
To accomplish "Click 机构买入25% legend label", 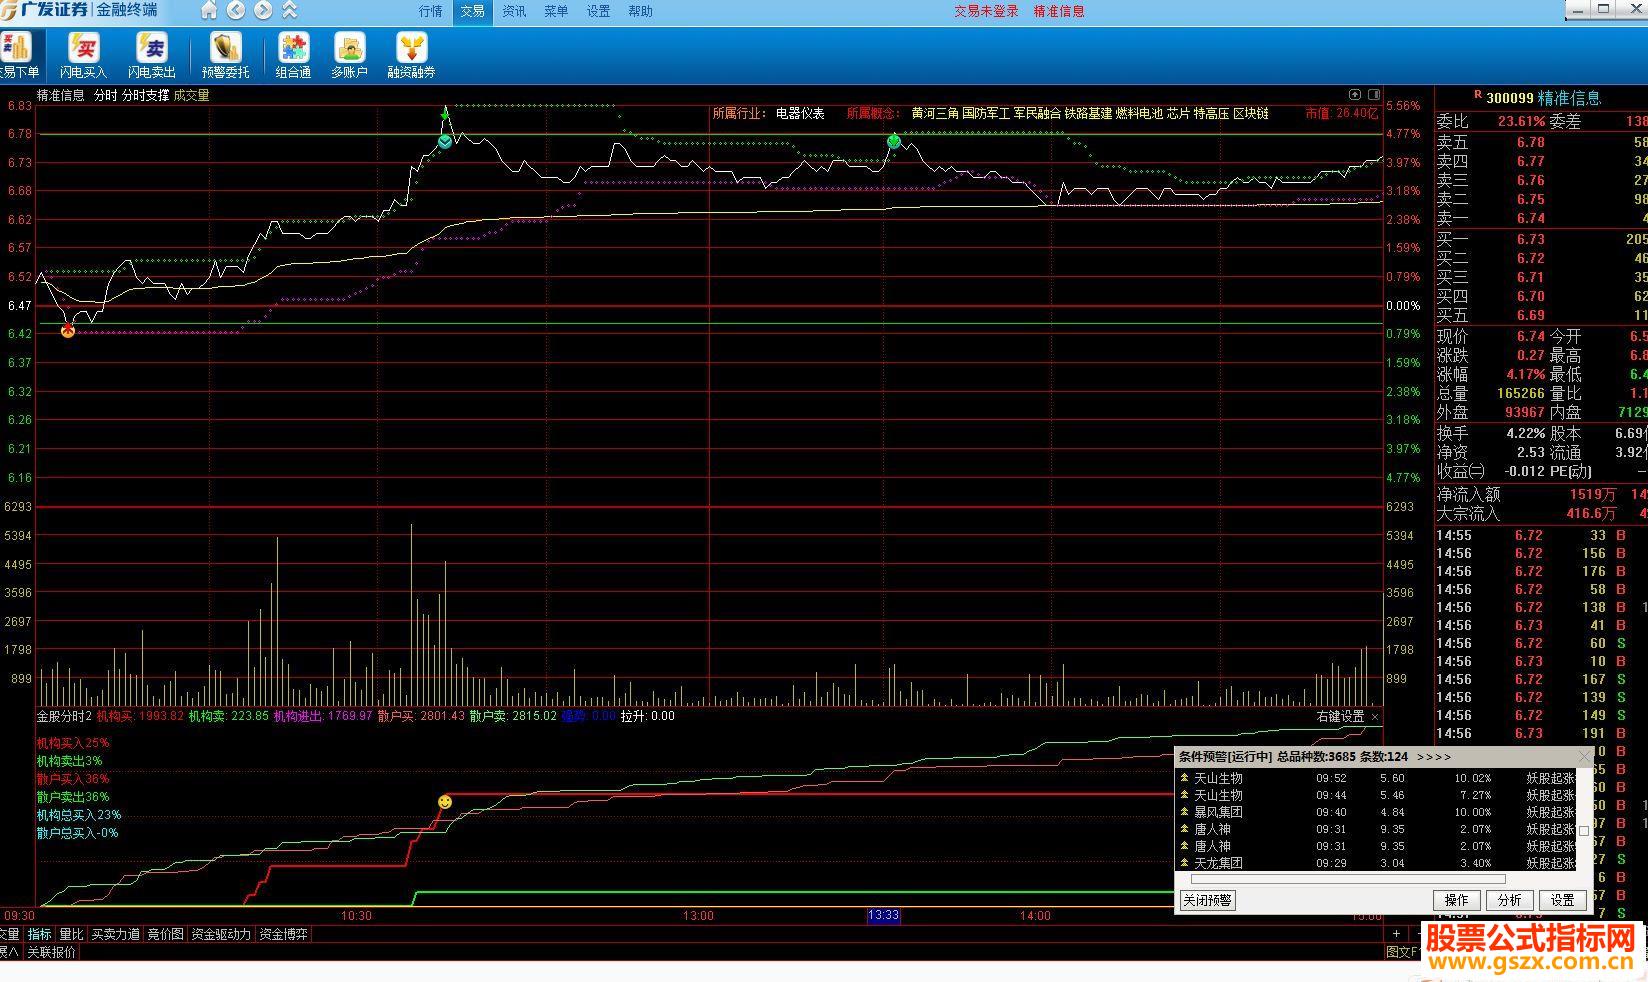I will 73,743.
